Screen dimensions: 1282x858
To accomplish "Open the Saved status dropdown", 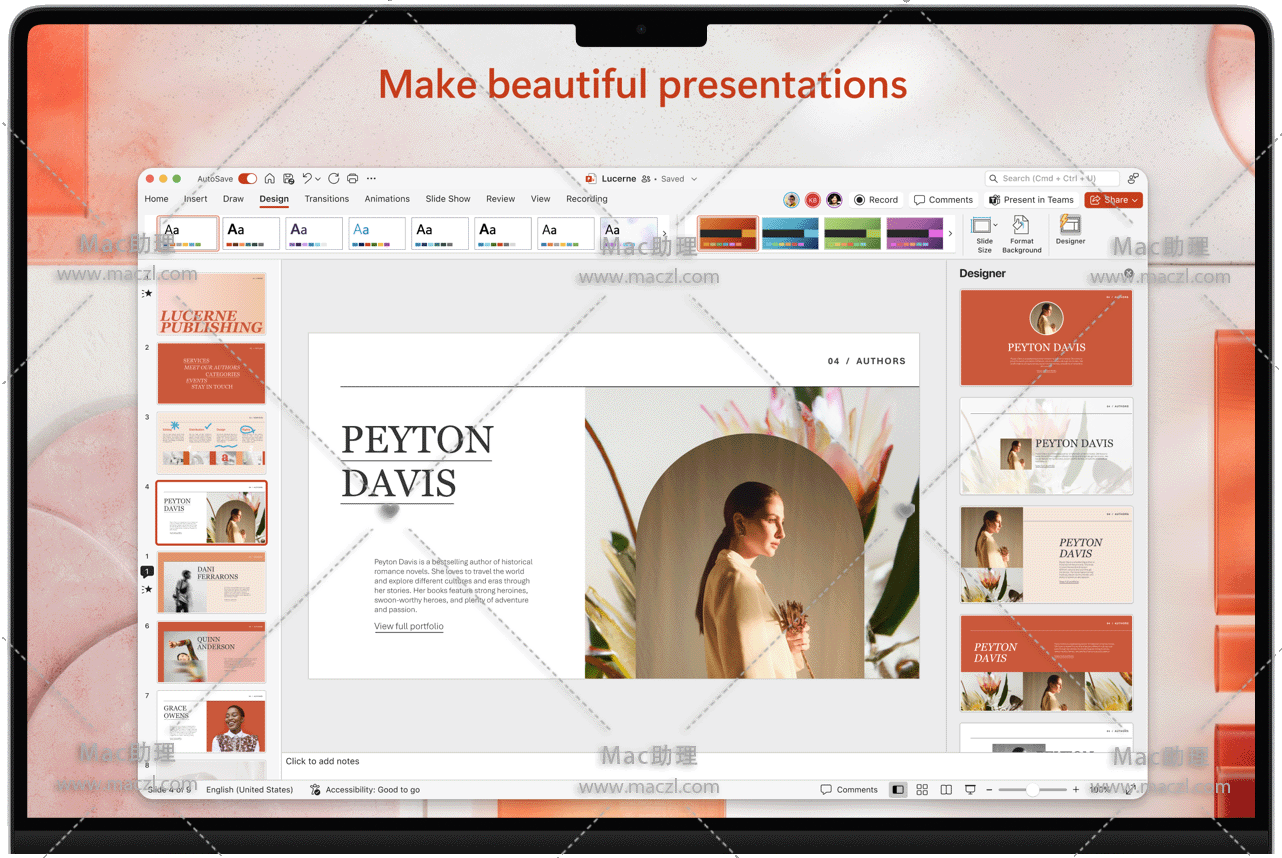I will (694, 179).
